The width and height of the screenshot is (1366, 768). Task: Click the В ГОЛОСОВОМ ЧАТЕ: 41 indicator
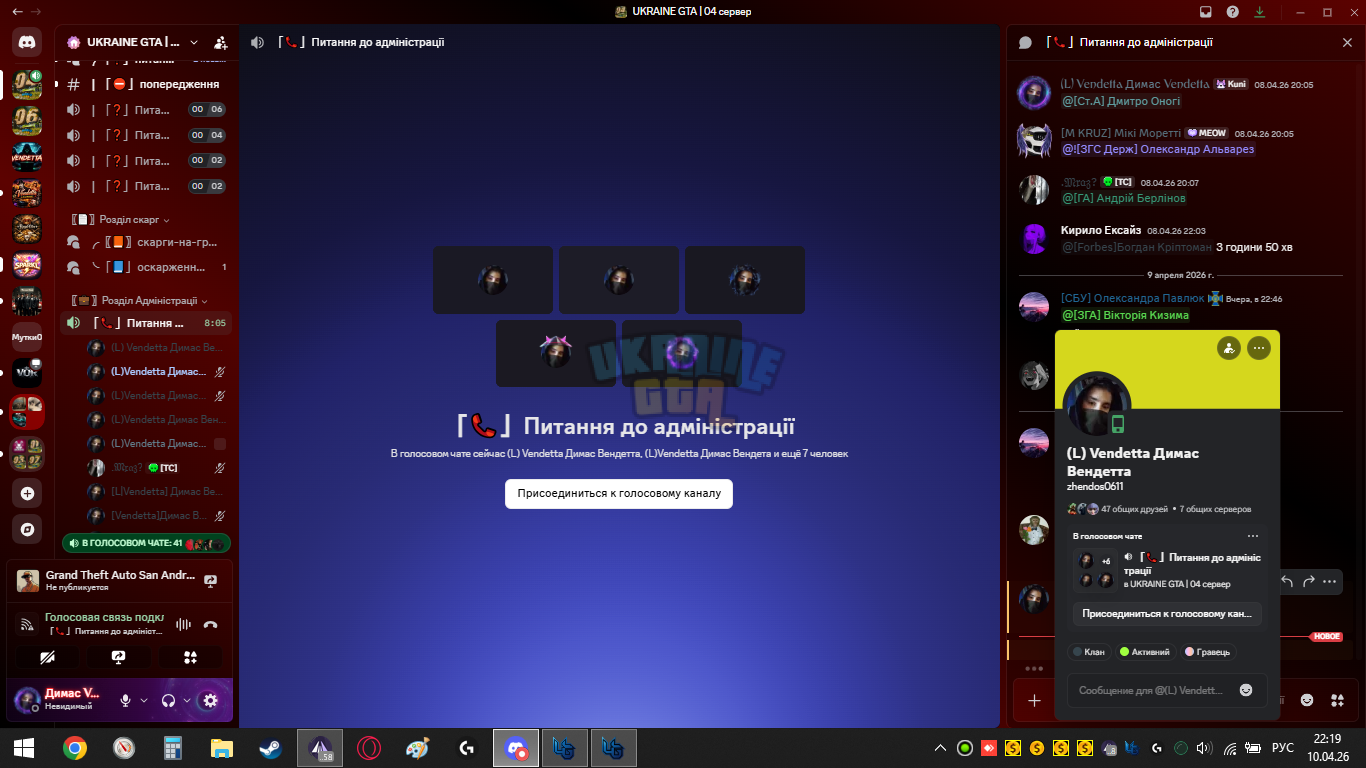click(146, 543)
